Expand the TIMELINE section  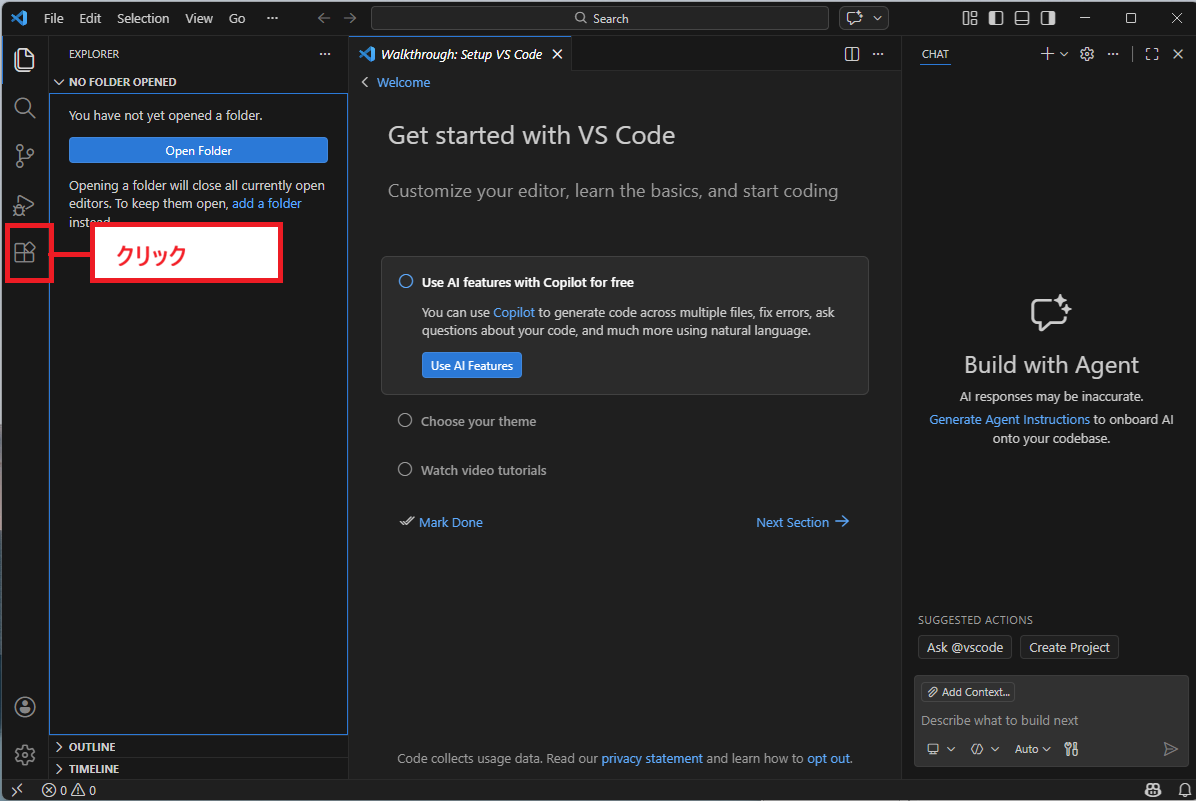[94, 769]
